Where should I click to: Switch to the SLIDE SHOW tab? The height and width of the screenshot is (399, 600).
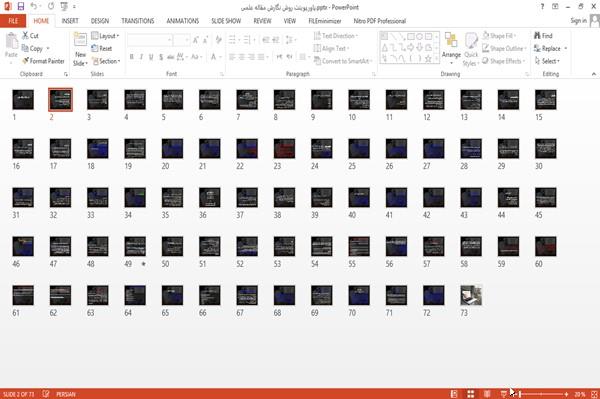226,21
